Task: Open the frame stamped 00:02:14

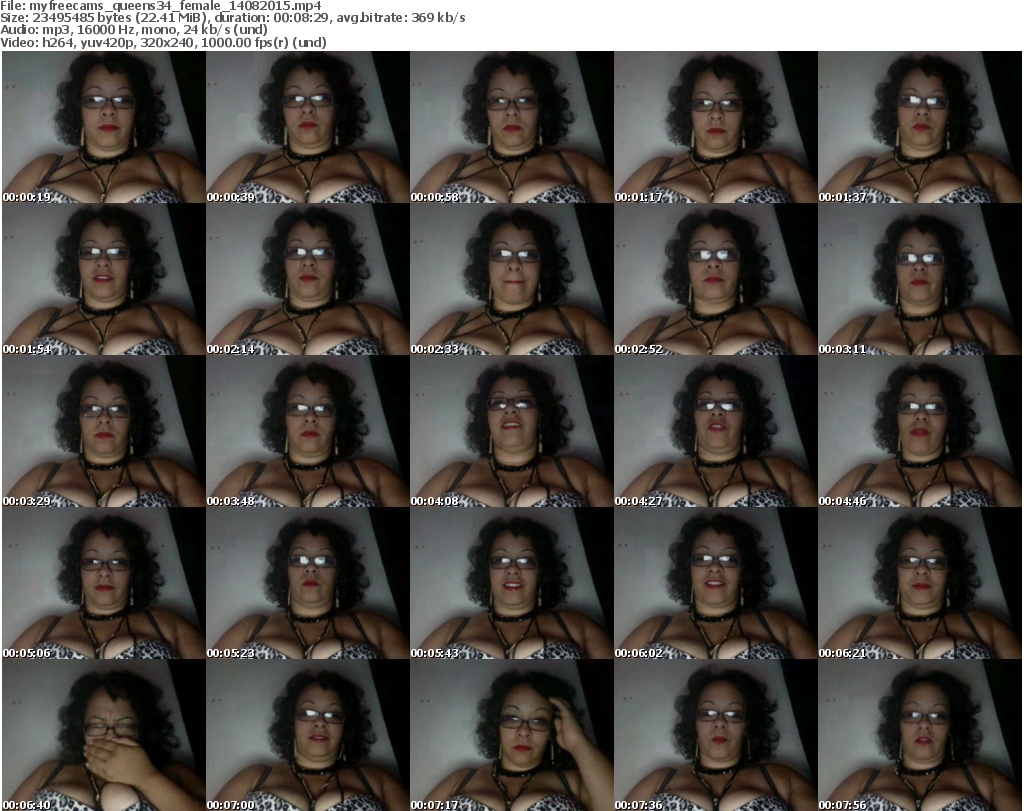Action: pyautogui.click(x=308, y=279)
